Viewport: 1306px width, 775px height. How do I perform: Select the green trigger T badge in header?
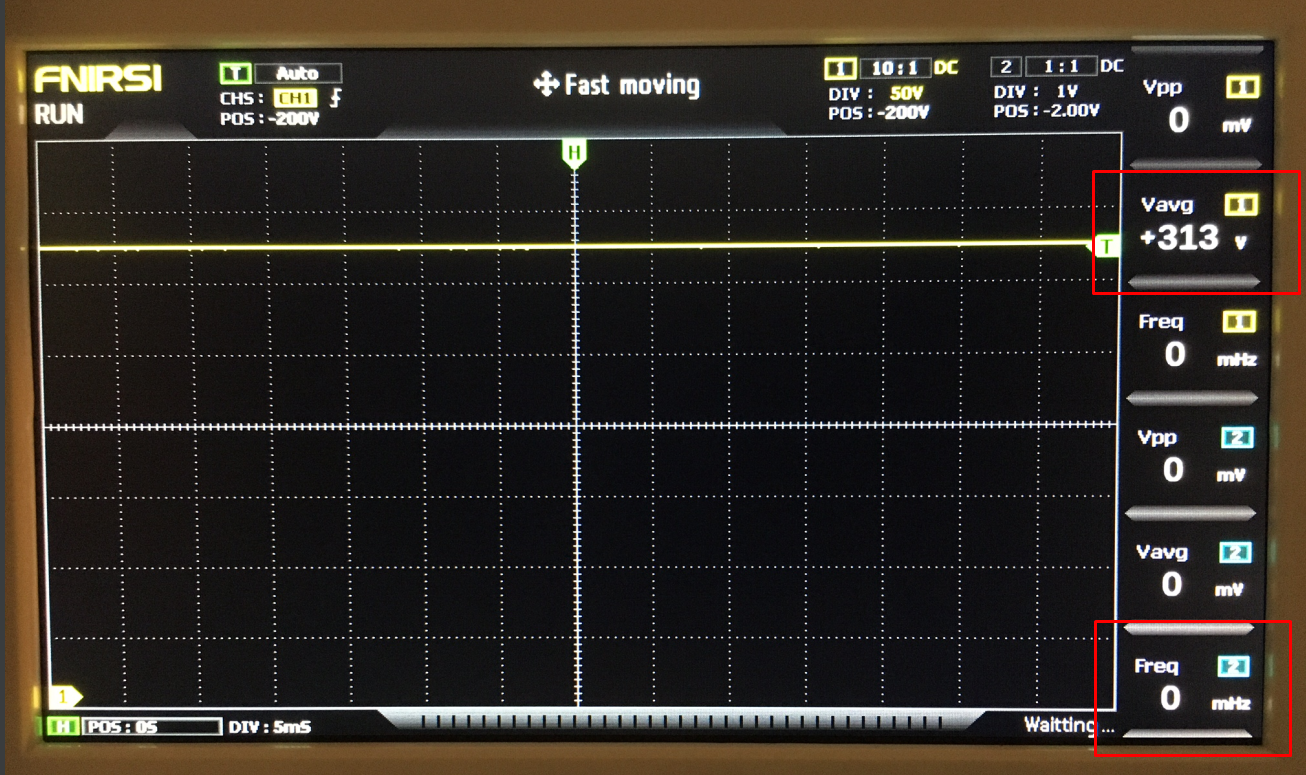coord(235,73)
